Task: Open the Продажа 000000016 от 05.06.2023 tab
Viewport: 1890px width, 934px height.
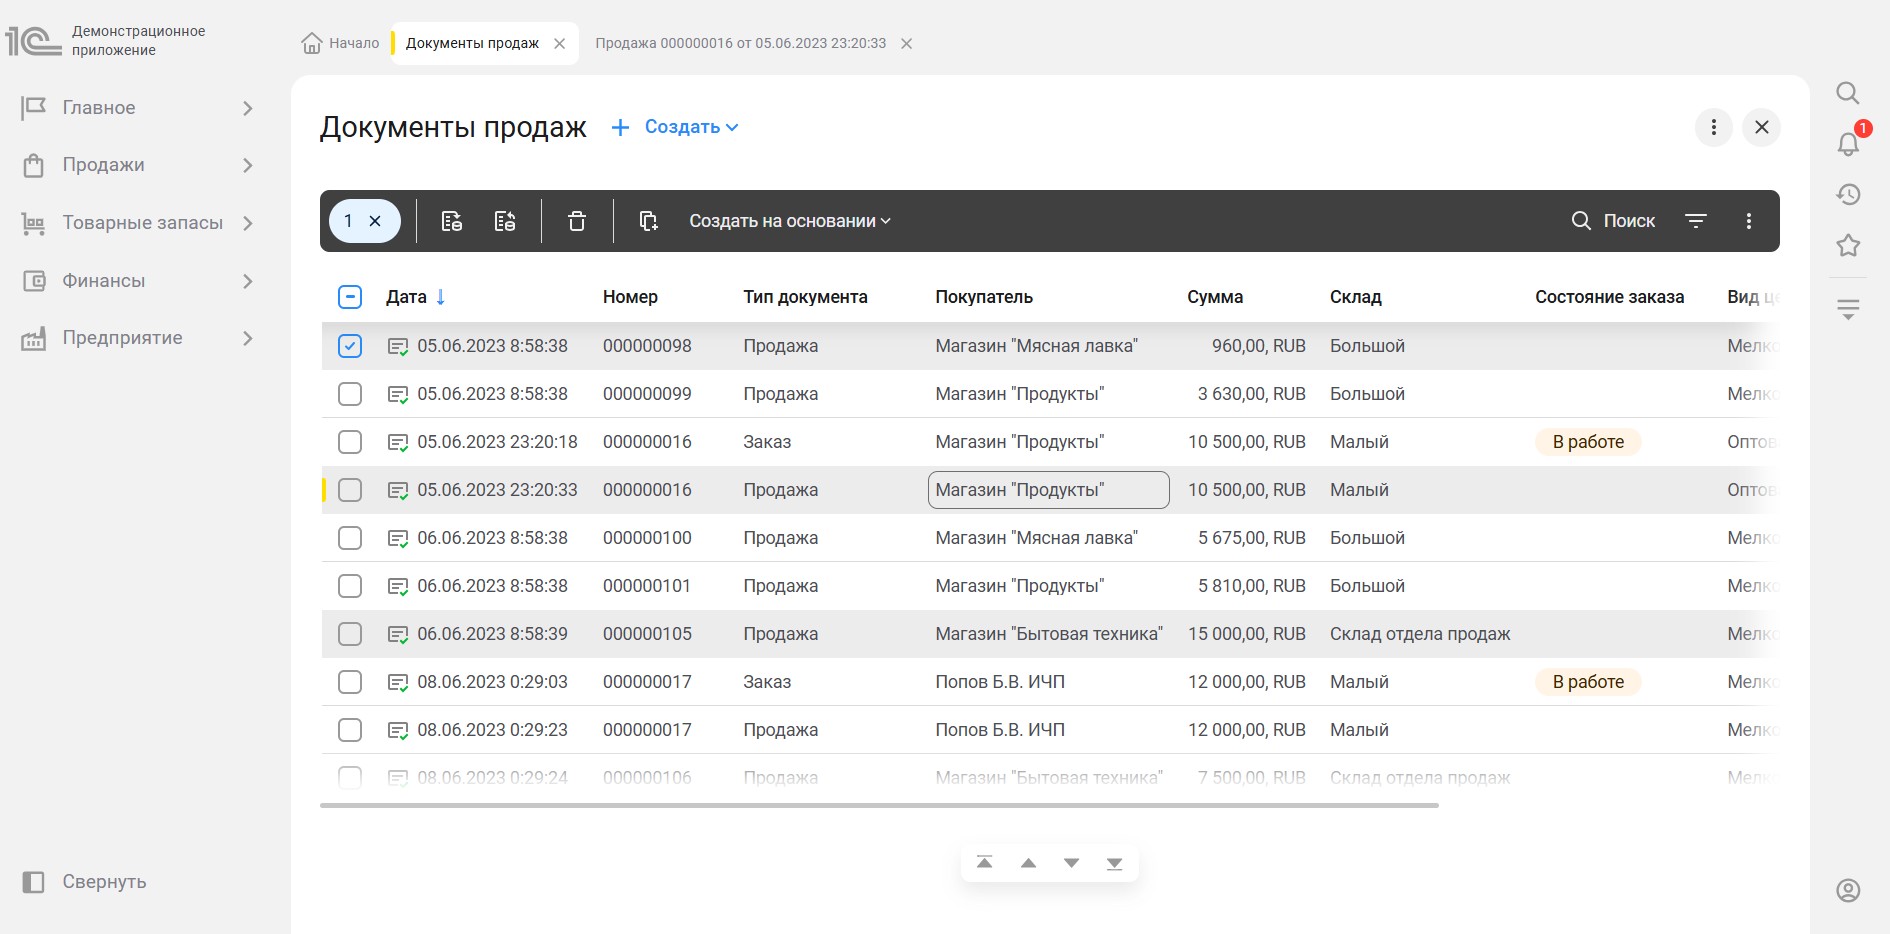Action: click(x=741, y=44)
